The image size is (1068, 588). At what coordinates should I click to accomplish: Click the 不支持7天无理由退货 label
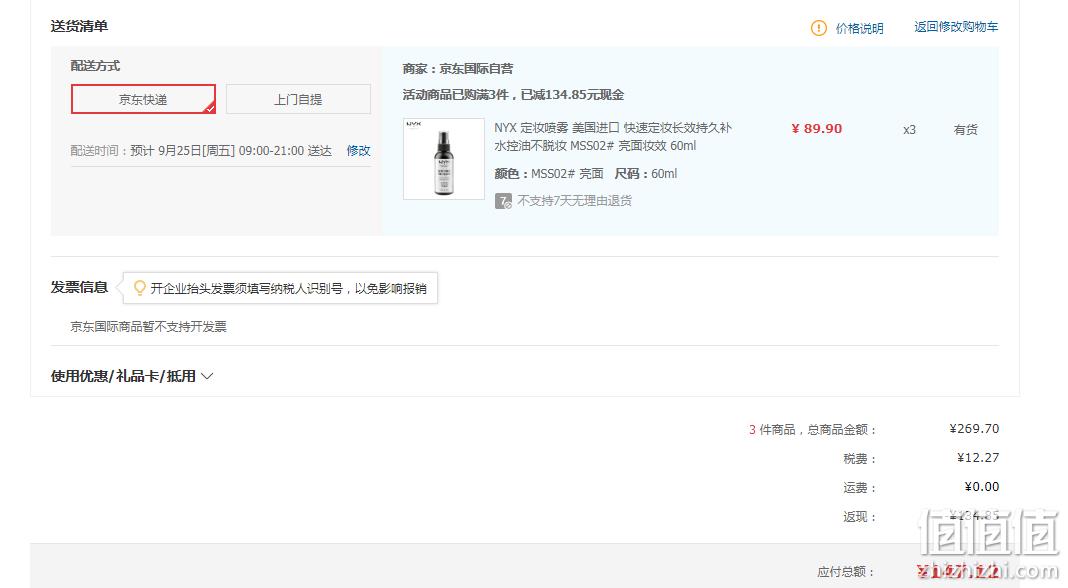tap(575, 200)
